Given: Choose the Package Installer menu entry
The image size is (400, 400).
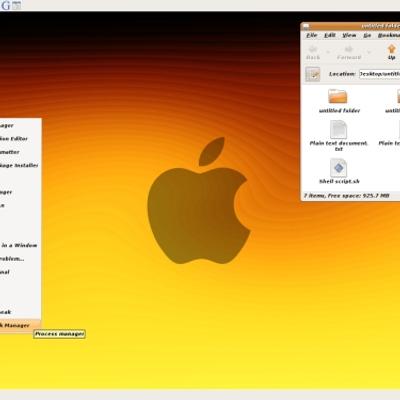Looking at the screenshot, I should point(20,165).
